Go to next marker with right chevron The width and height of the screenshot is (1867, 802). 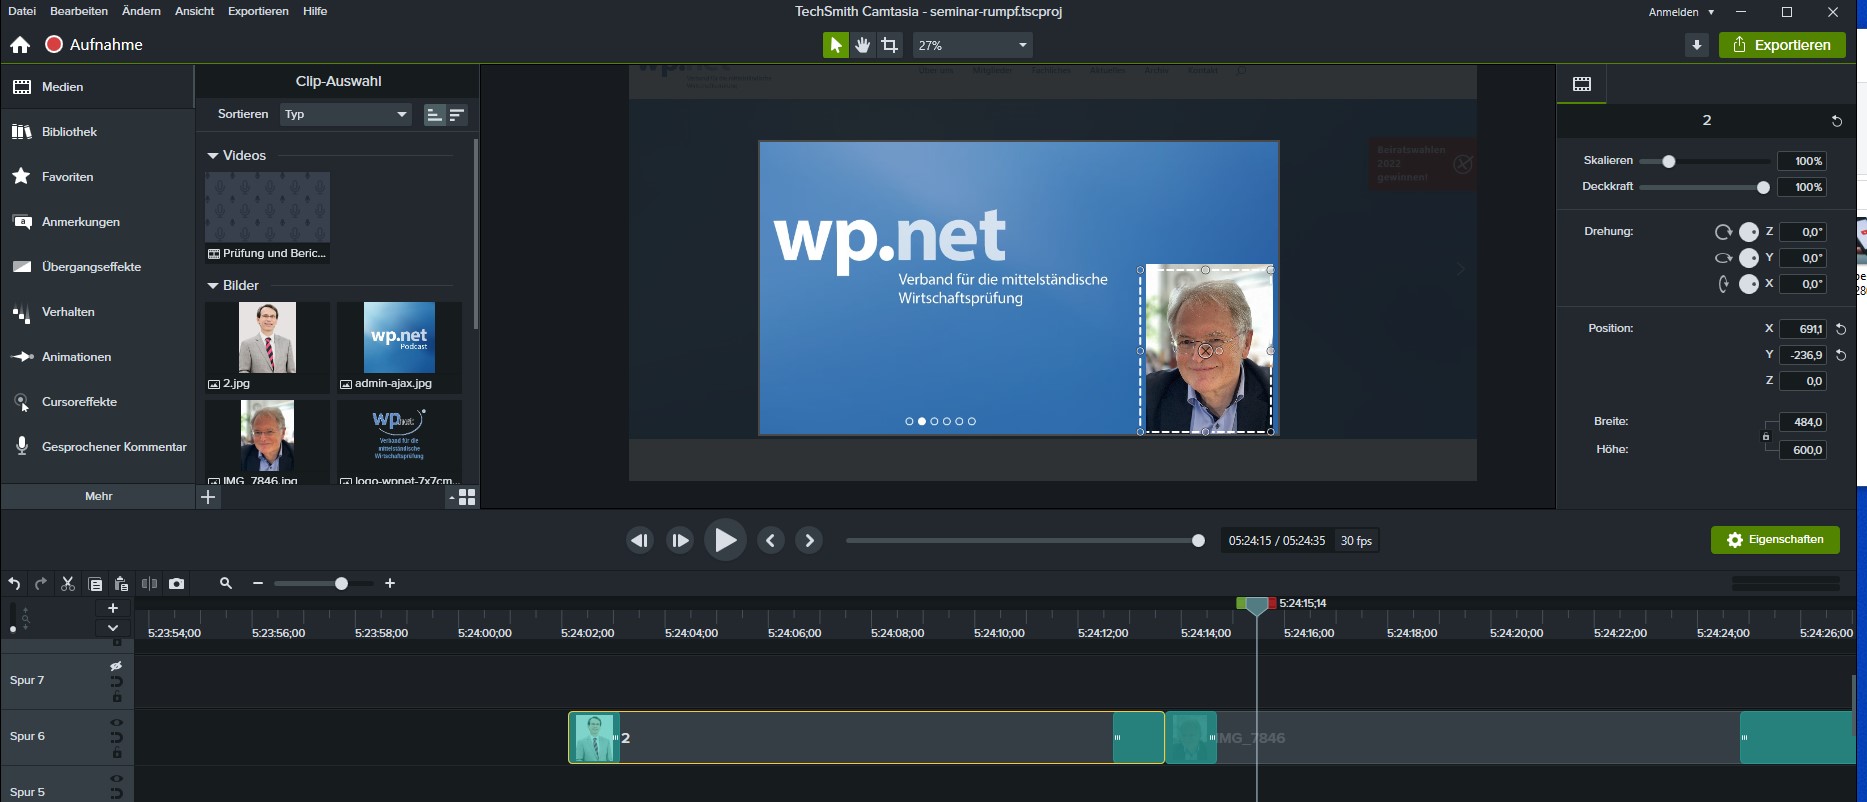click(x=809, y=541)
